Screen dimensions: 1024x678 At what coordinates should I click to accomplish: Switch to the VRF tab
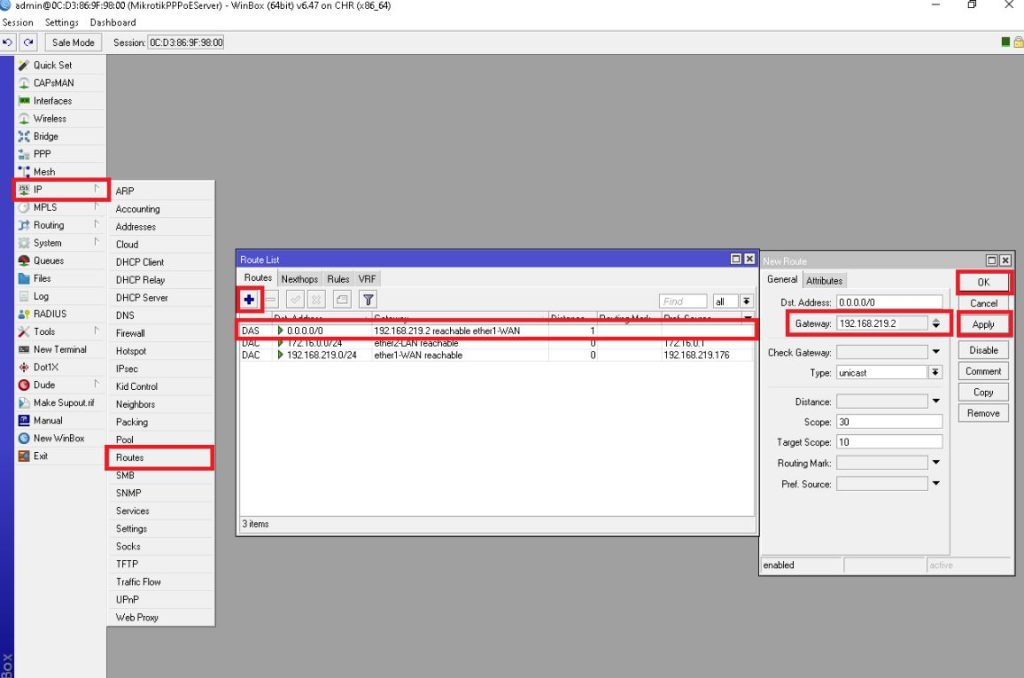(367, 279)
